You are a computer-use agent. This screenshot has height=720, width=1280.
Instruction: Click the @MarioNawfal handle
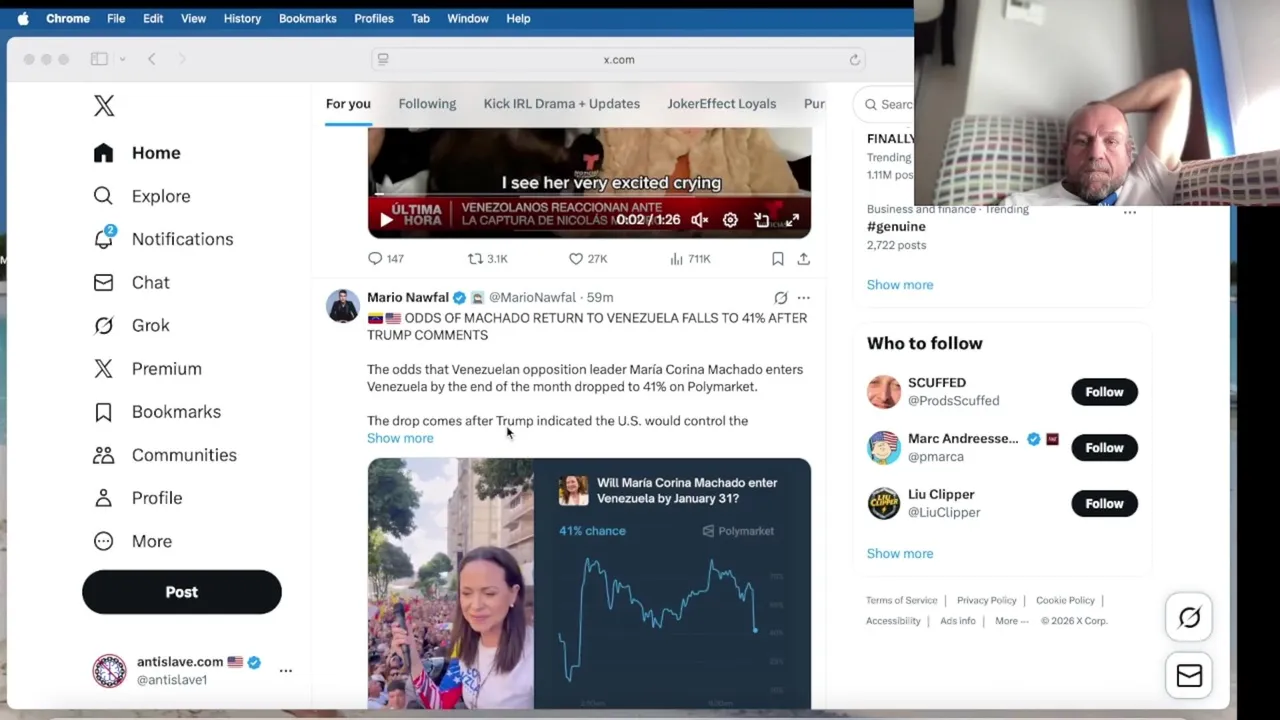(x=532, y=297)
